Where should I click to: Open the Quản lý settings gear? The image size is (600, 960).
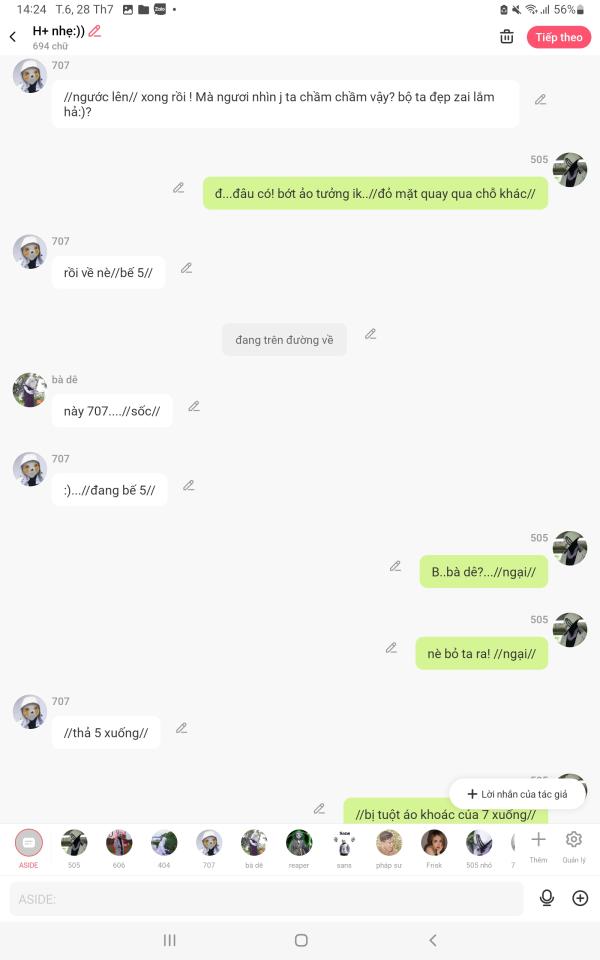coord(574,846)
